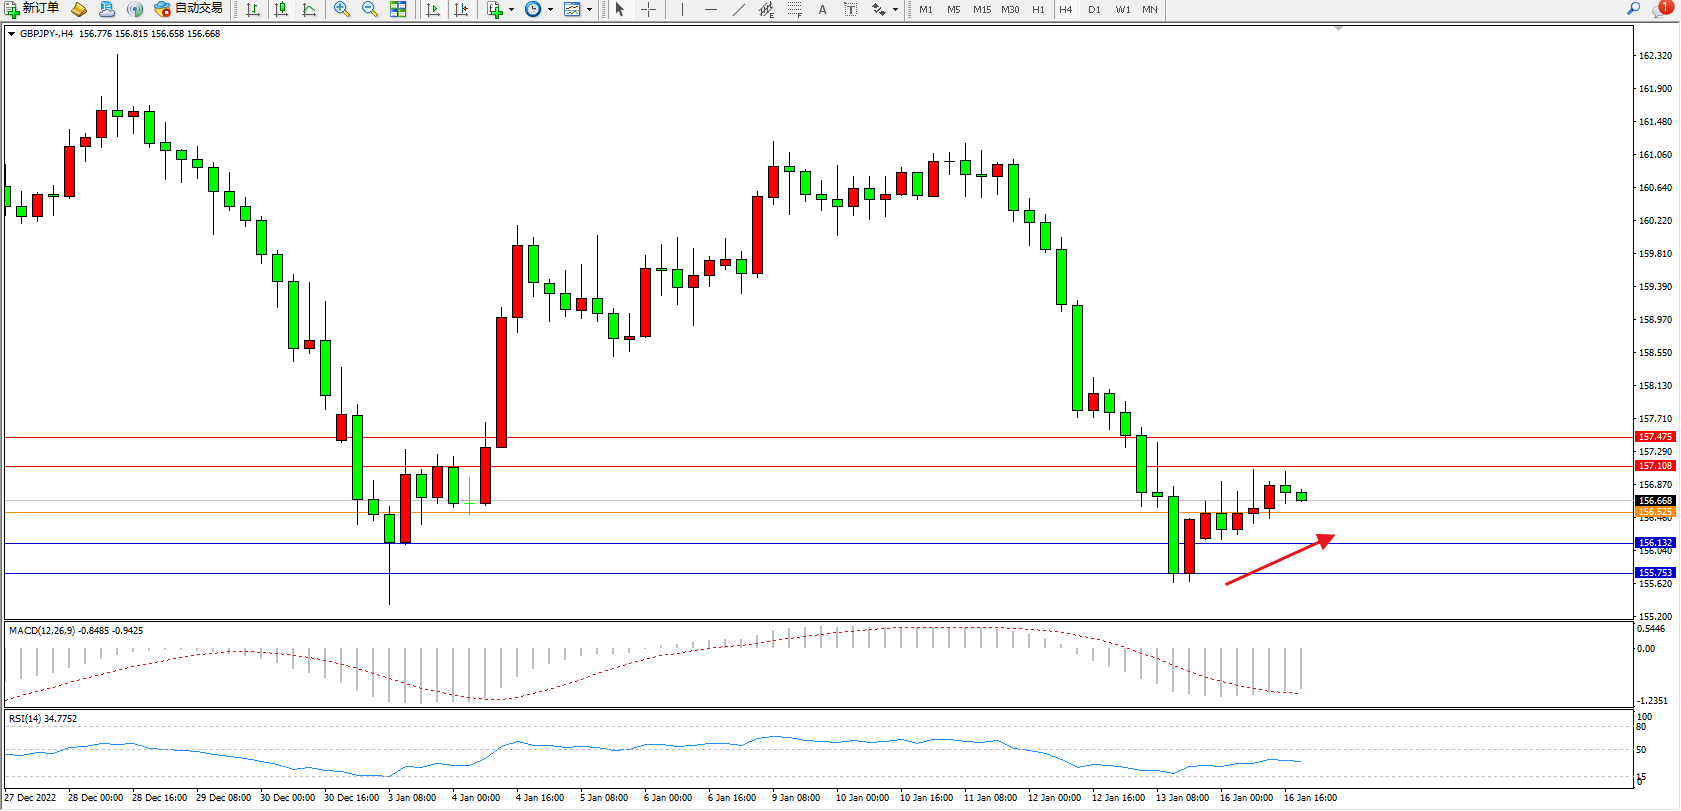This screenshot has height=811, width=1681.
Task: Select the crosshair tool
Action: coord(648,9)
